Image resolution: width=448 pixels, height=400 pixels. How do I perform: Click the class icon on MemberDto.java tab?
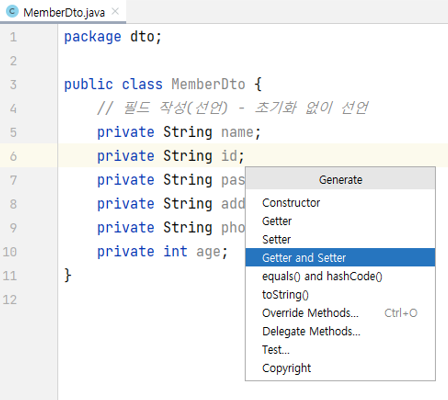click(x=12, y=12)
